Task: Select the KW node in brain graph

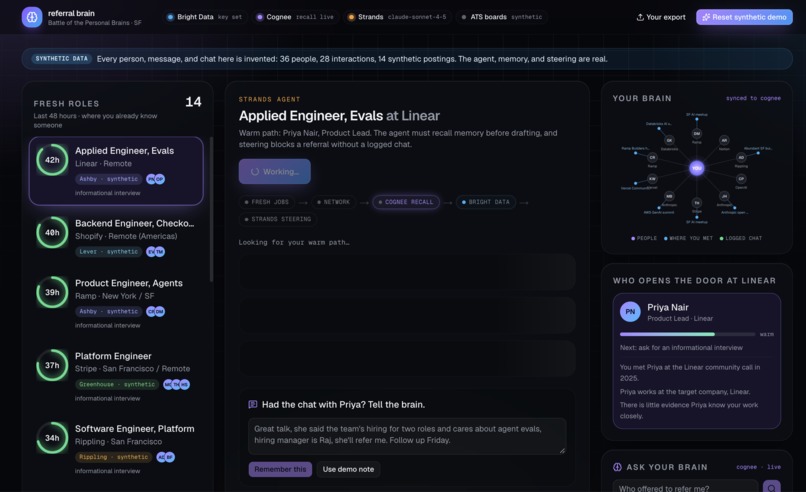Action: (652, 179)
